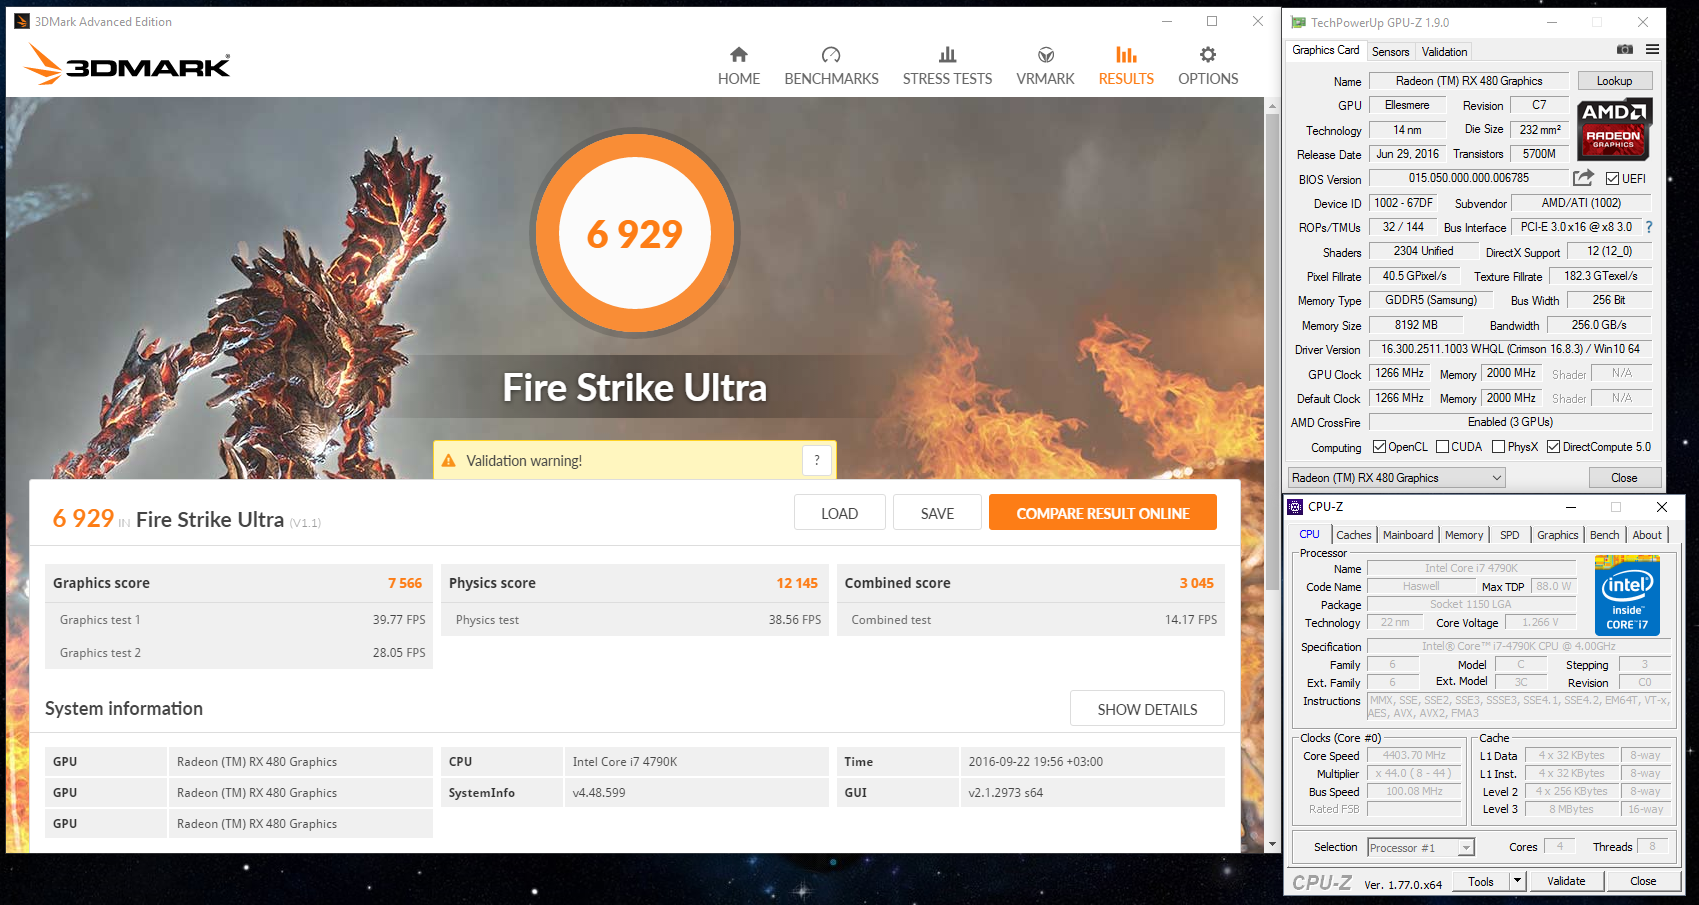Click Bus Interface question mark in GPU-Z

tap(1649, 227)
